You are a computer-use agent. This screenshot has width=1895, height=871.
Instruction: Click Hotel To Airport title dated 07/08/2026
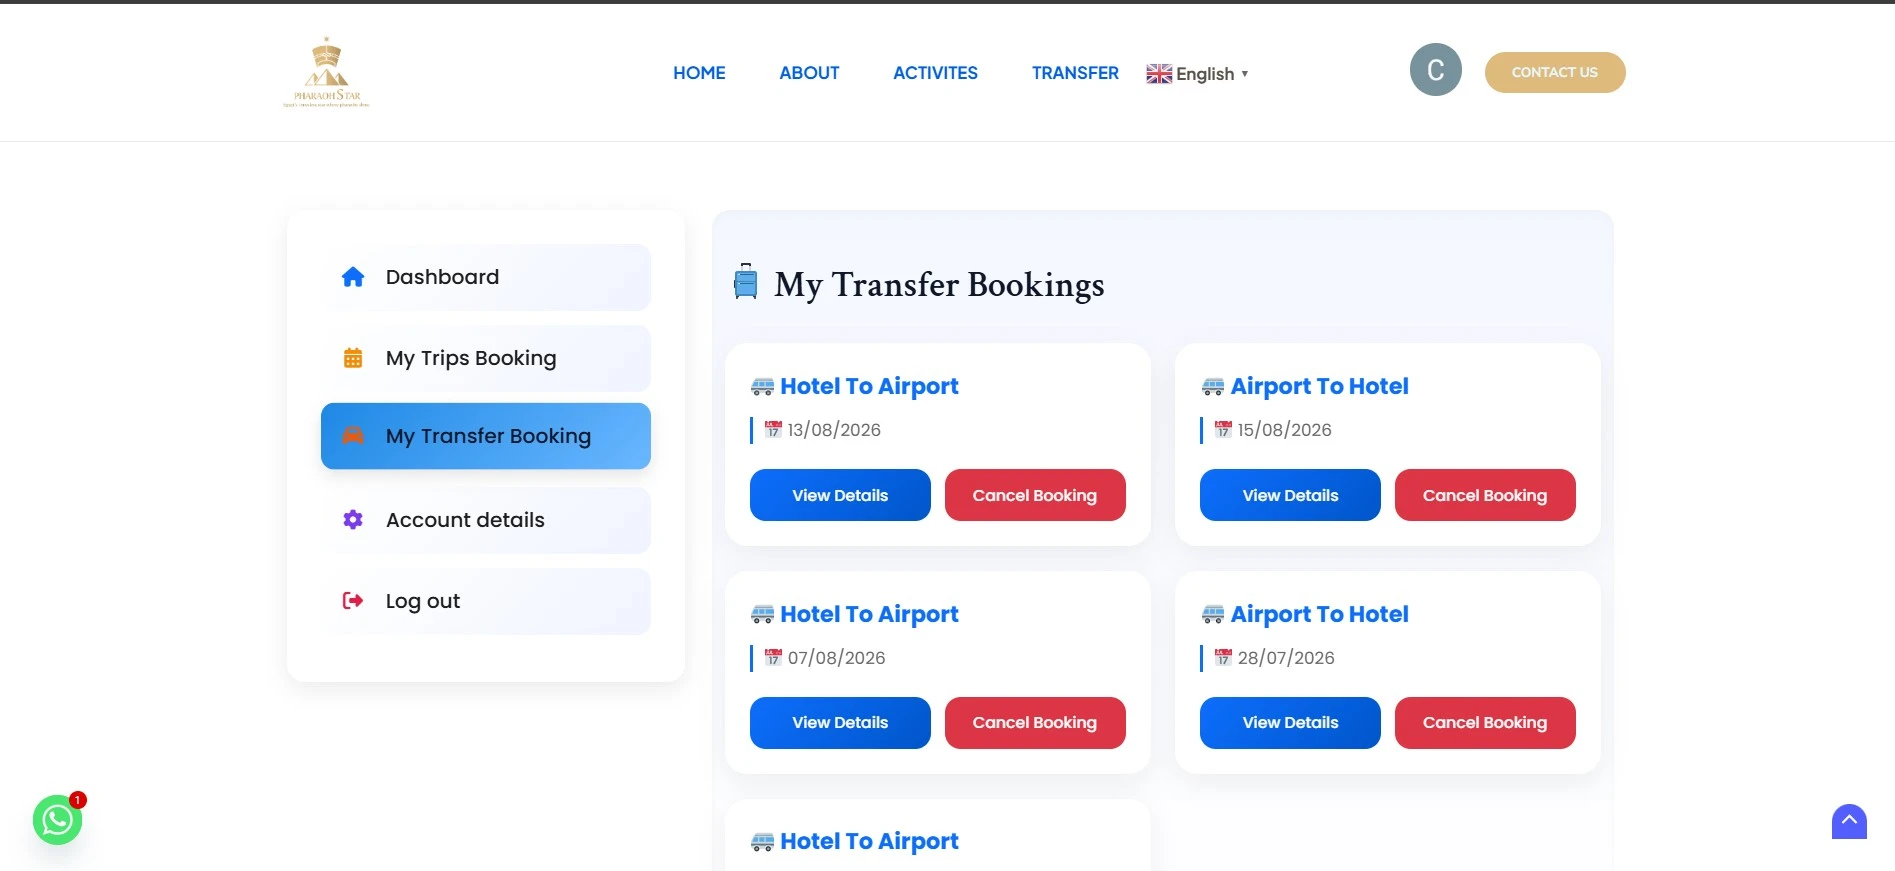(869, 614)
